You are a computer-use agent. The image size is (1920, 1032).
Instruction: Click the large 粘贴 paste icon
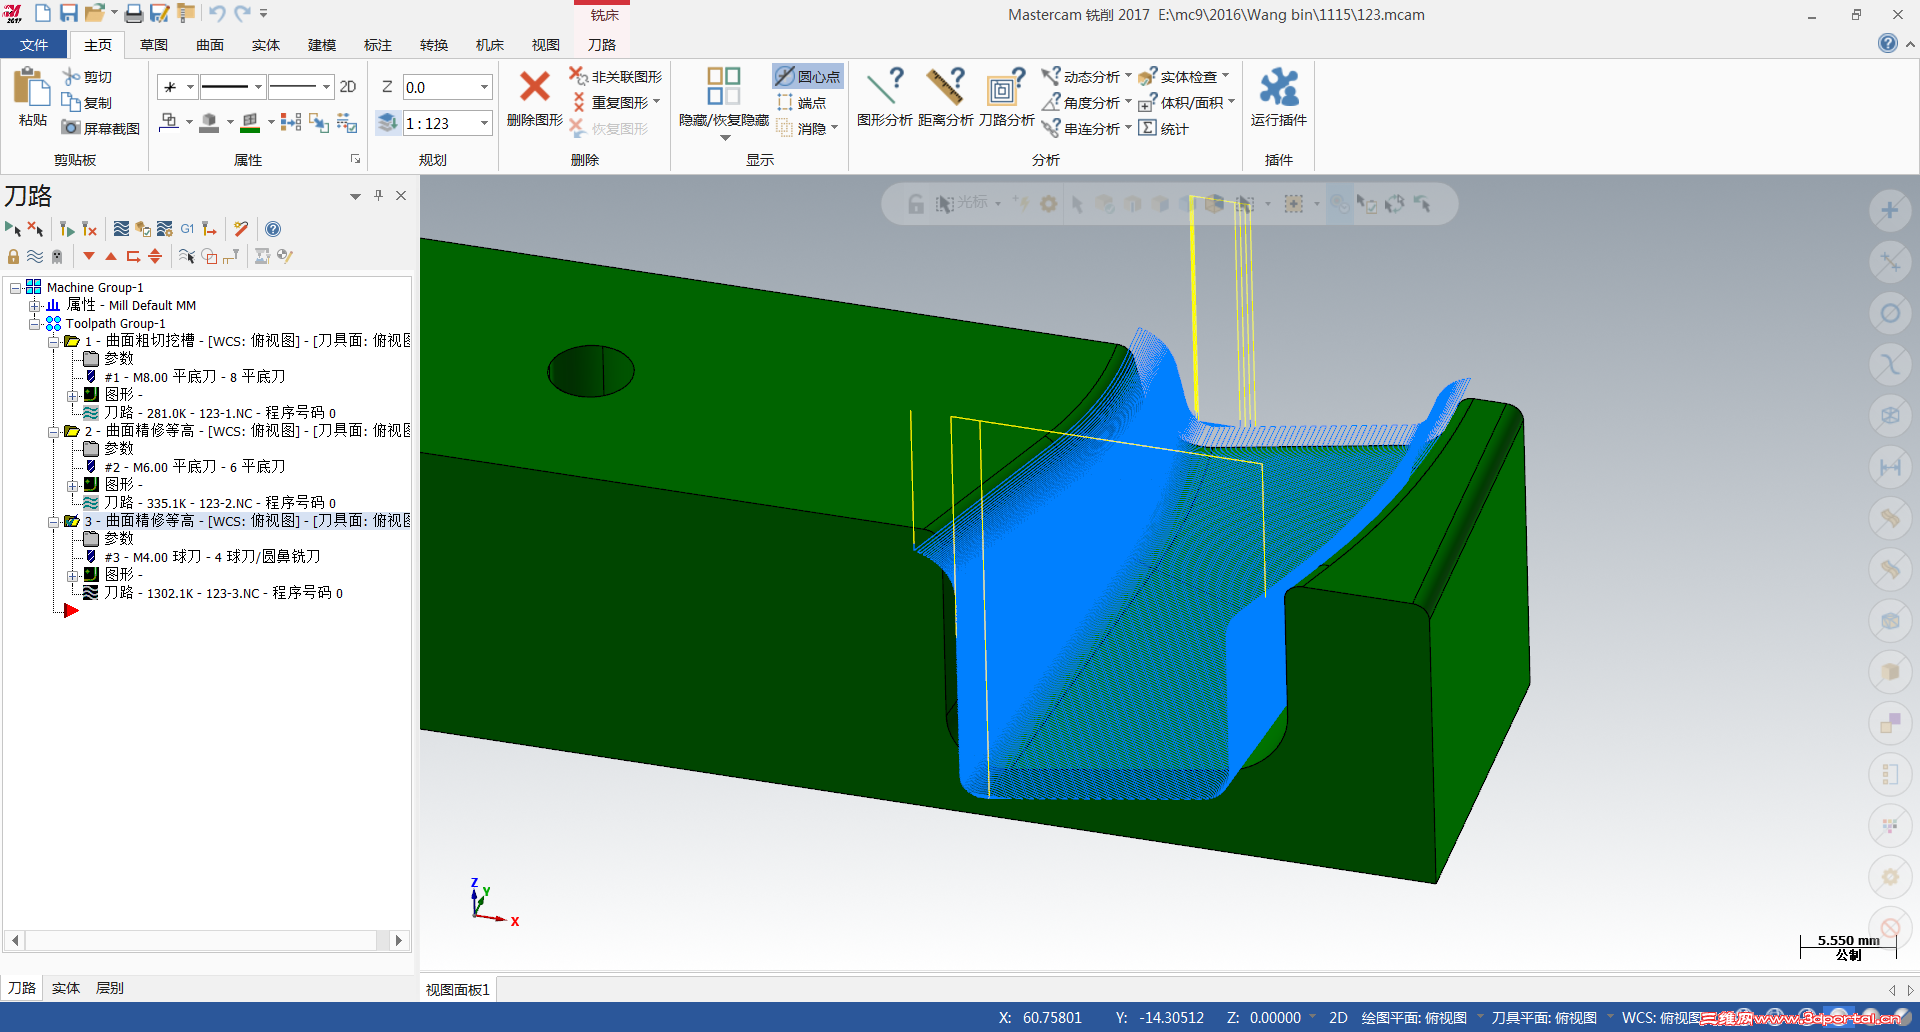(32, 87)
